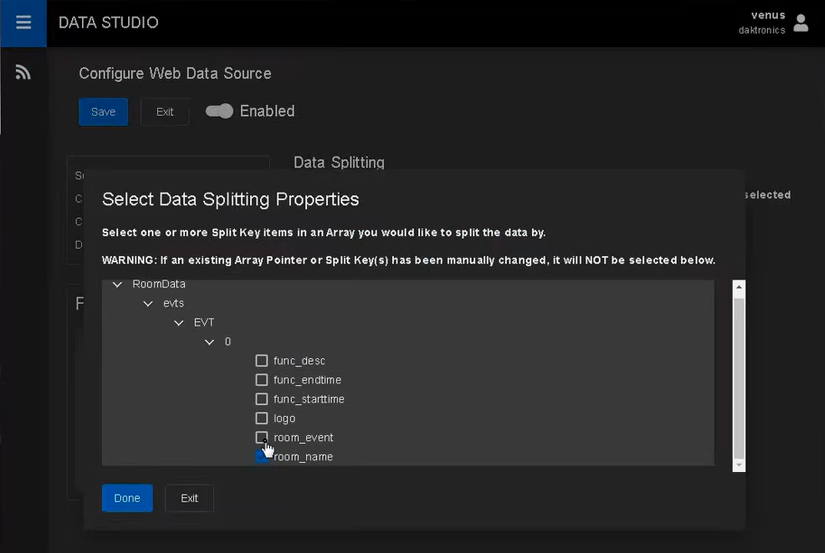Click the DATA STUDIO title
The height and width of the screenshot is (553, 825).
point(108,23)
